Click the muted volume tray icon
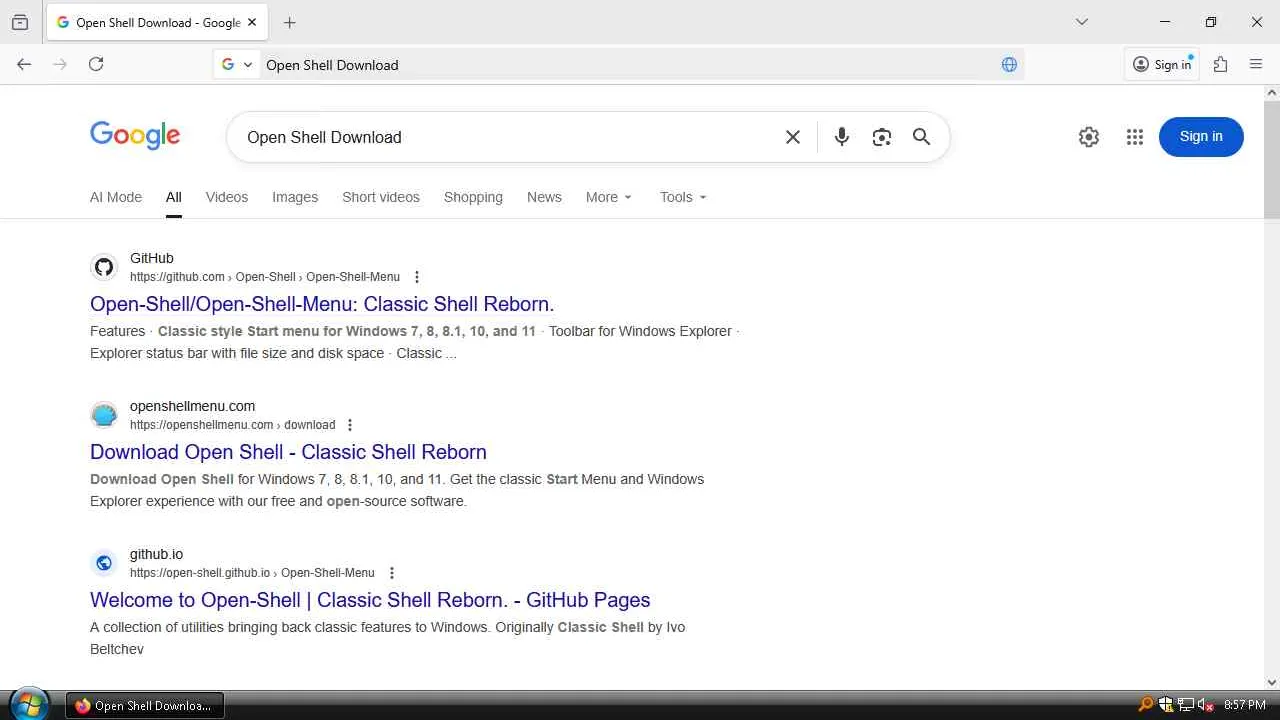This screenshot has width=1280, height=720. [x=1205, y=705]
